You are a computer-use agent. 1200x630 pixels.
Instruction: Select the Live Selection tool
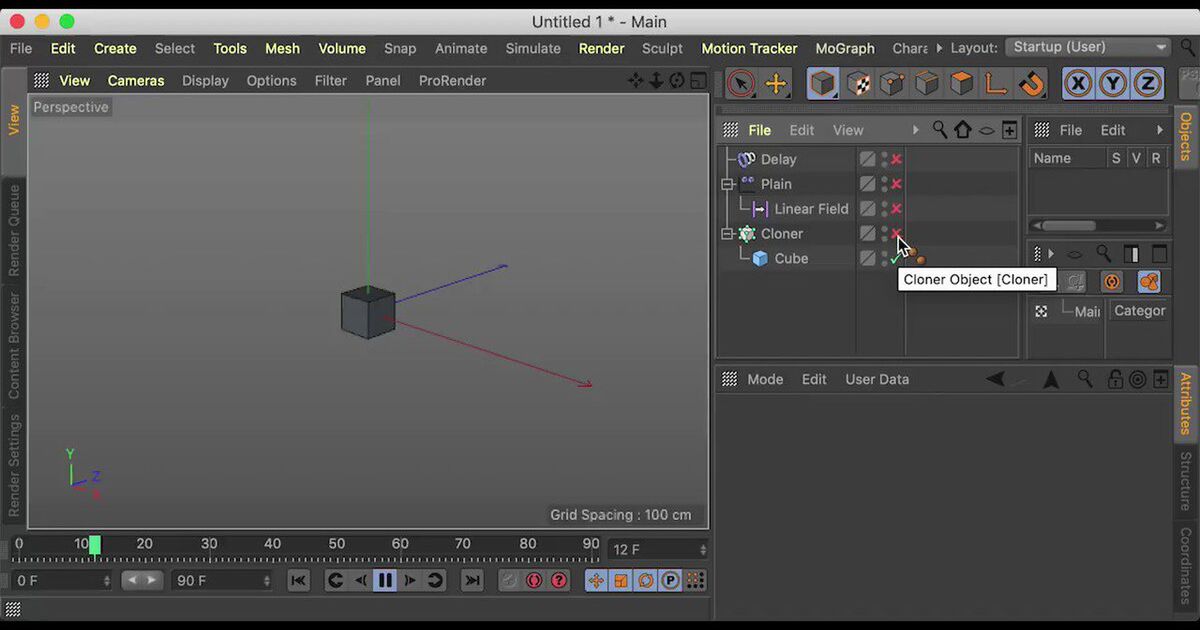[741, 83]
